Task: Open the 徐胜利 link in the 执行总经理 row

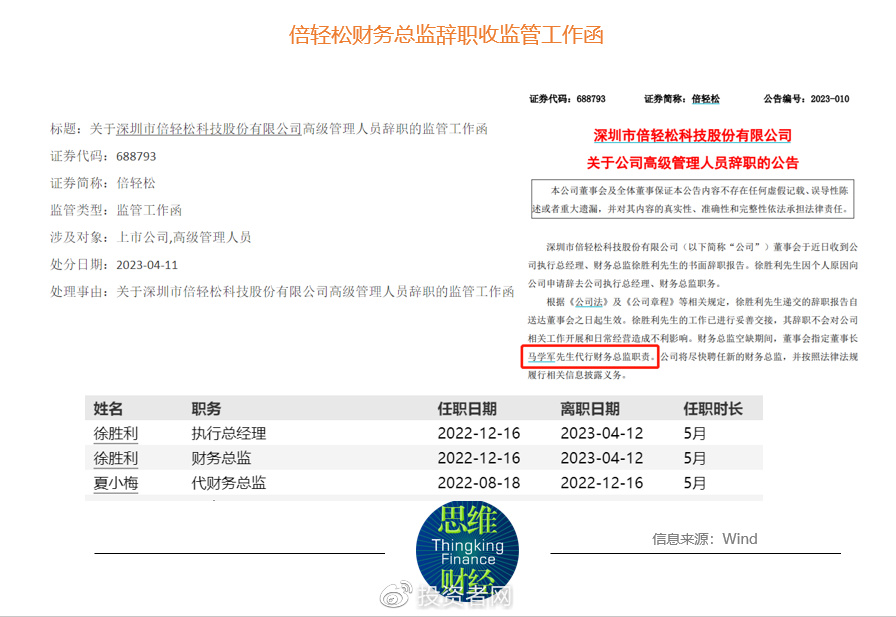Action: (116, 434)
